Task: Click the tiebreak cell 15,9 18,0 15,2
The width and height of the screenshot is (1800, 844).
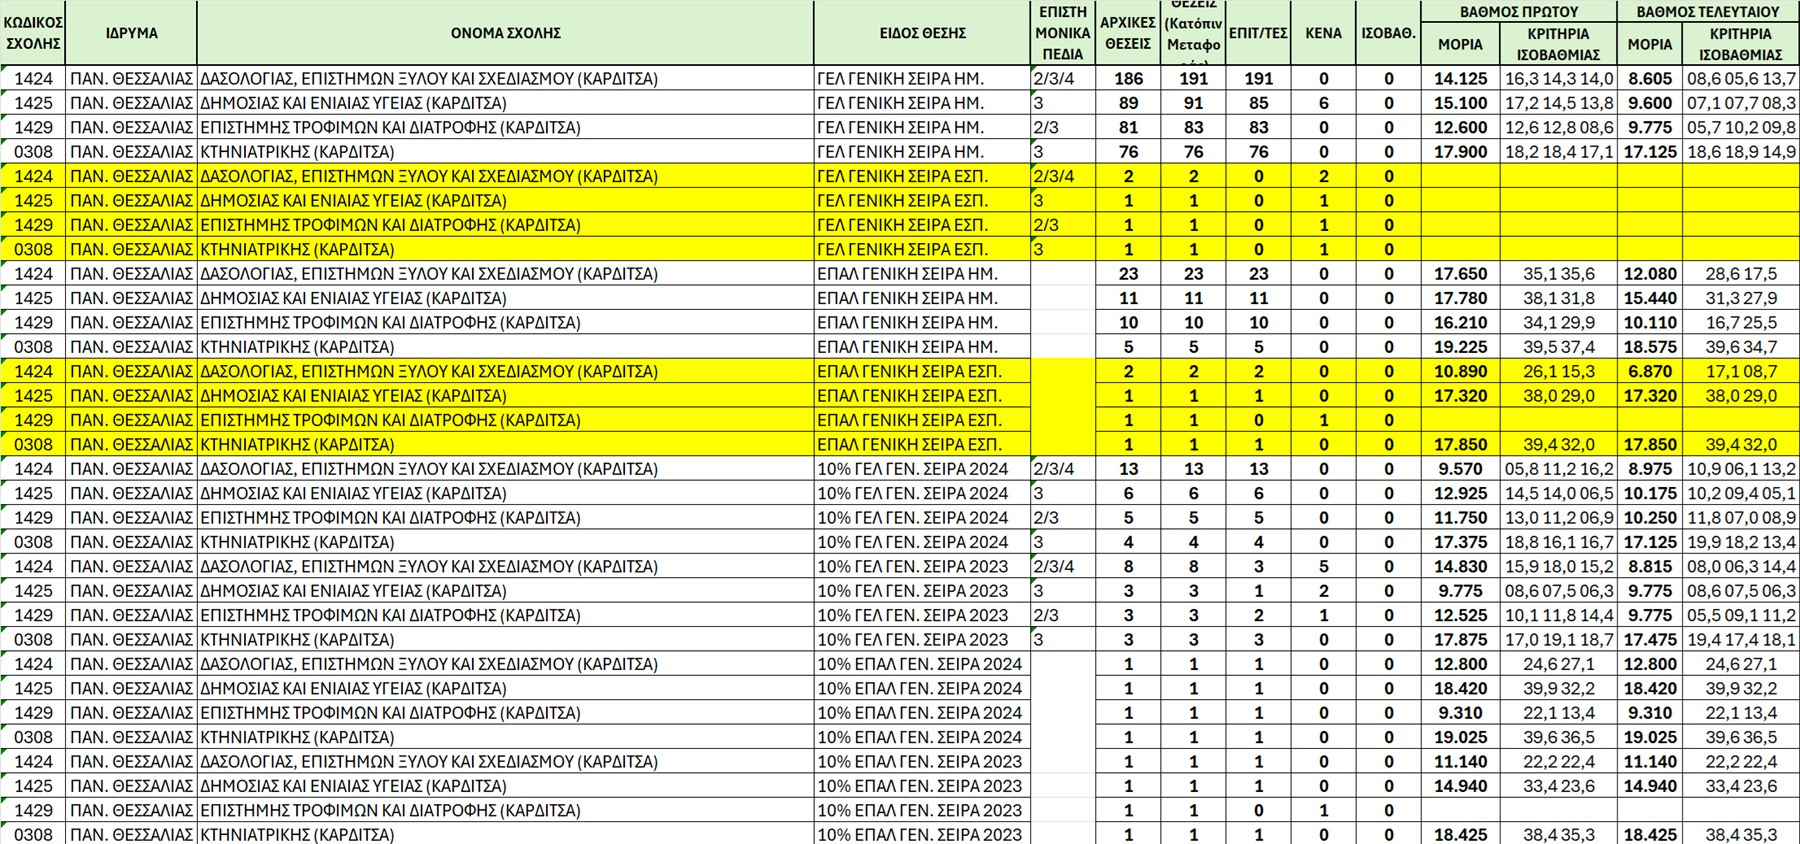Action: 1558,566
